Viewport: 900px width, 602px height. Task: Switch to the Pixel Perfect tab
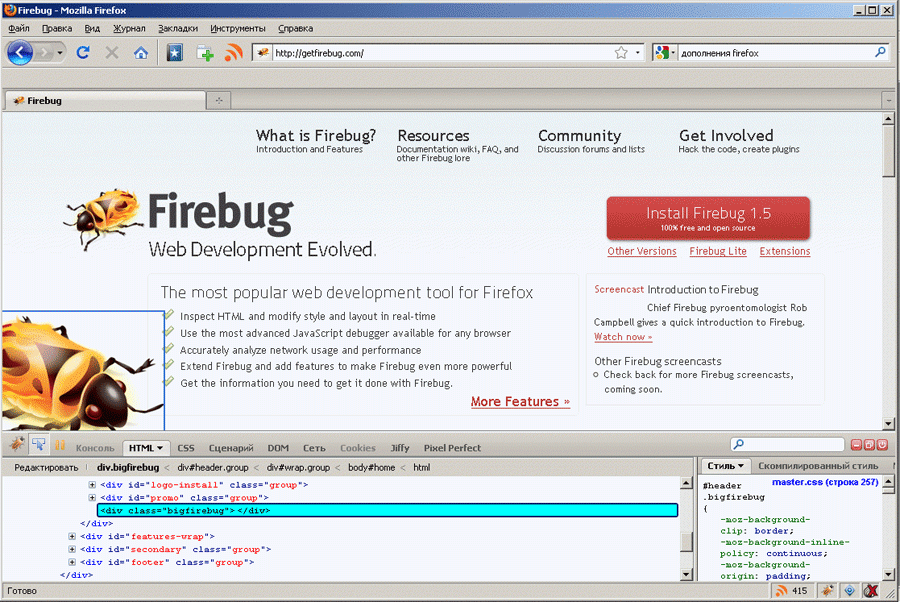(452, 448)
